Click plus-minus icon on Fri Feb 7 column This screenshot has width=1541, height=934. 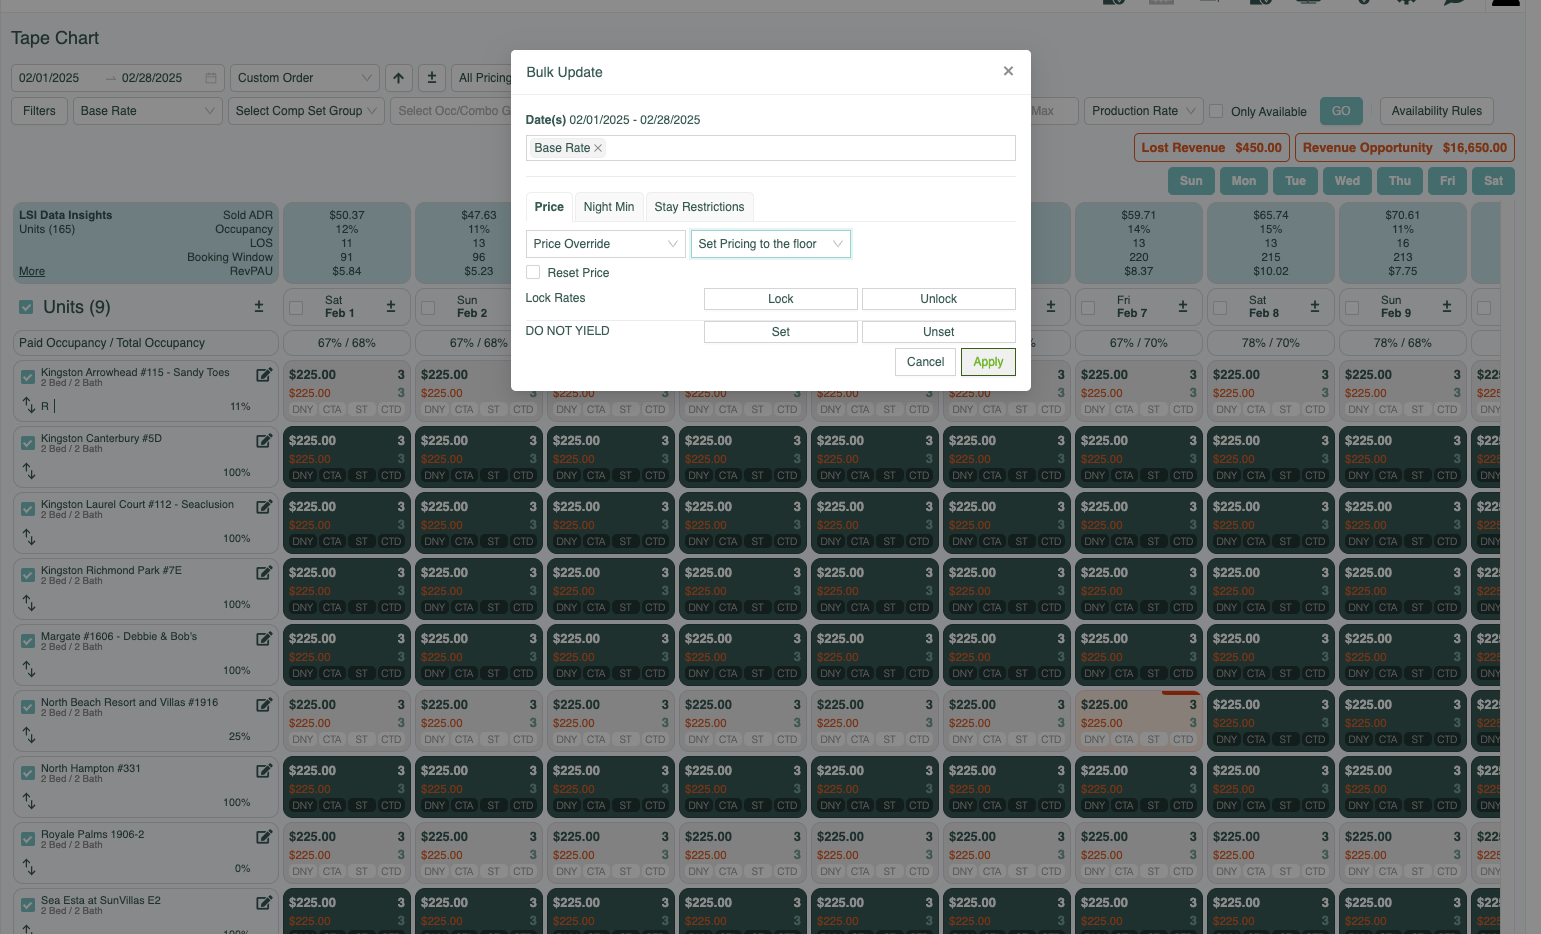[1183, 307]
